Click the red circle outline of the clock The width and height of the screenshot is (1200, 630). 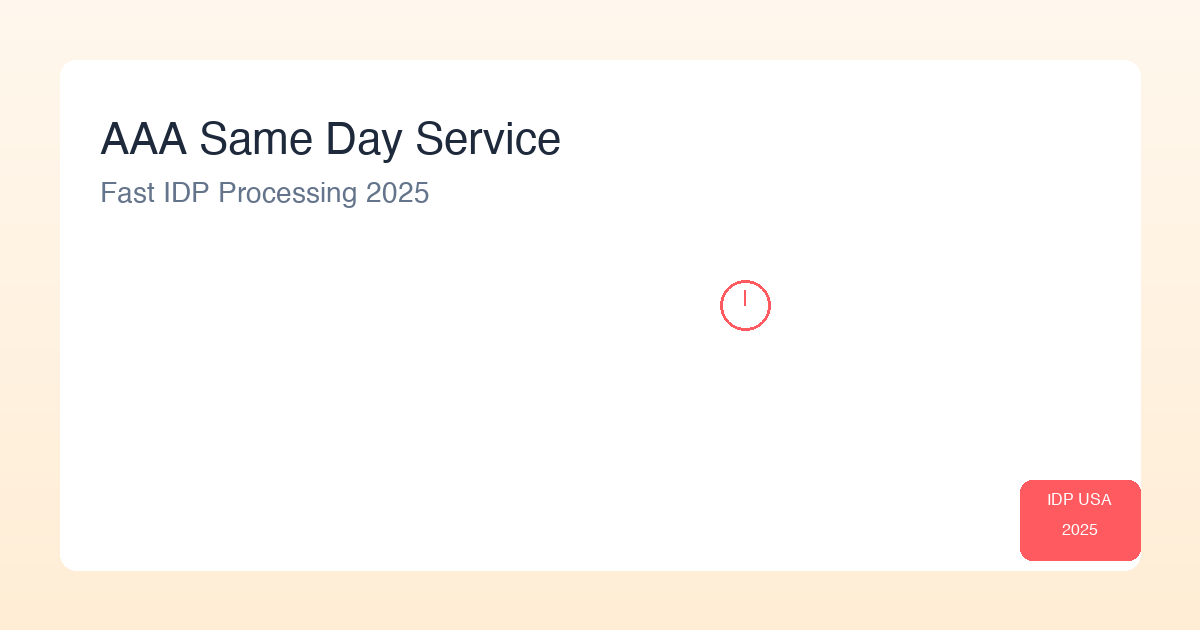point(722,305)
